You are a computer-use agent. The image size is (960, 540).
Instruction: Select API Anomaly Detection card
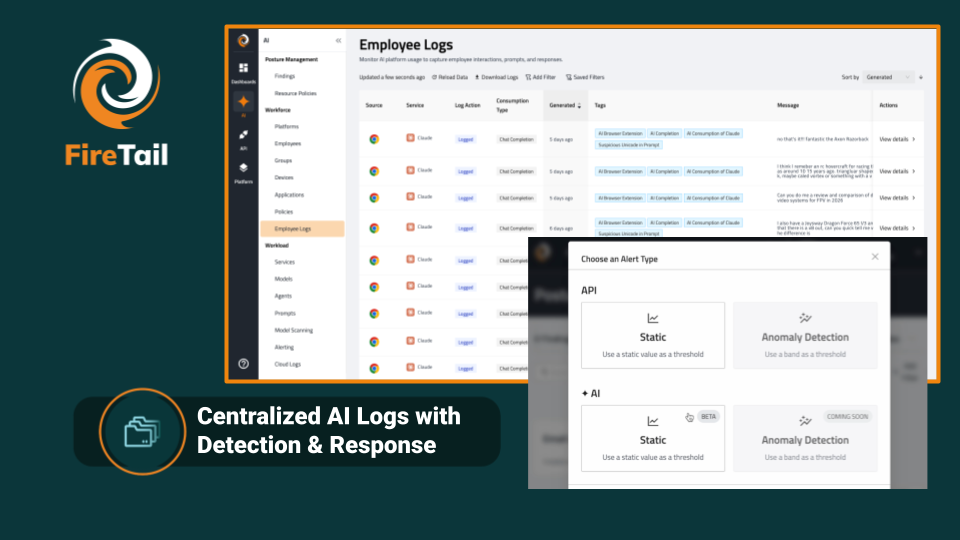(x=805, y=336)
